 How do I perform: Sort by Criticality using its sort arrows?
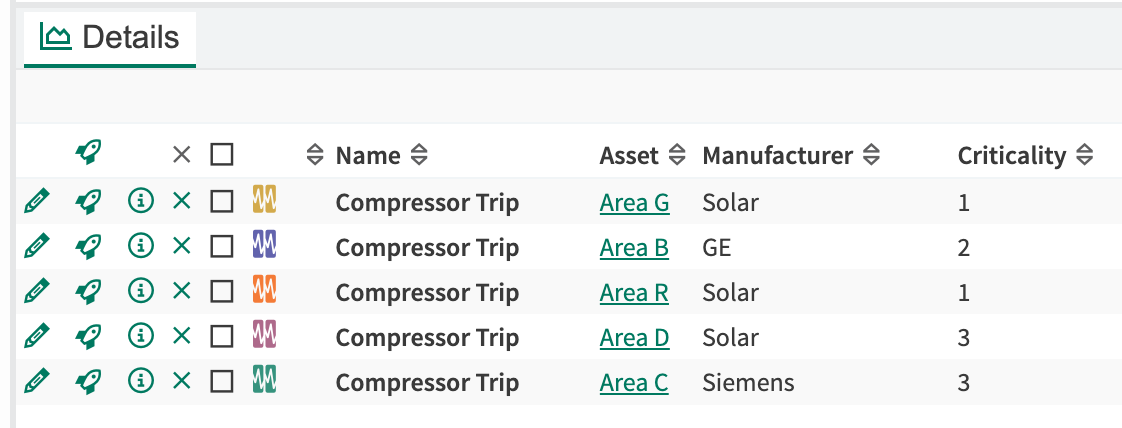1084,155
